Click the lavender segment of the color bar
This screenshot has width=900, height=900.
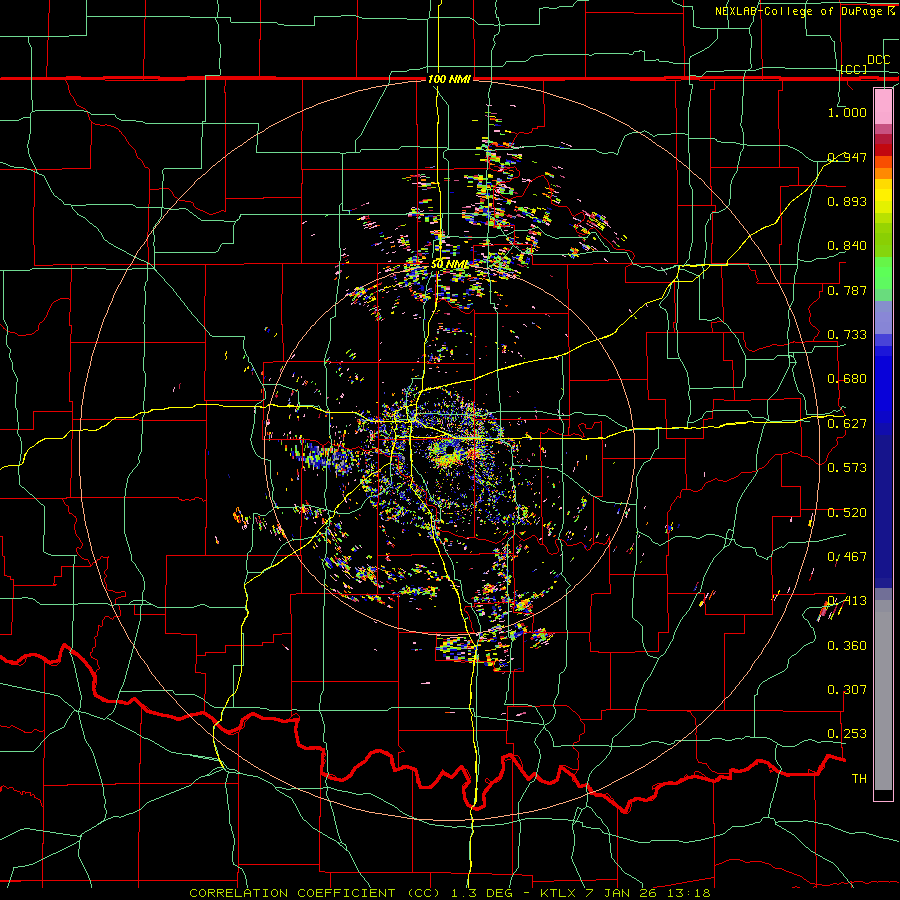click(883, 317)
